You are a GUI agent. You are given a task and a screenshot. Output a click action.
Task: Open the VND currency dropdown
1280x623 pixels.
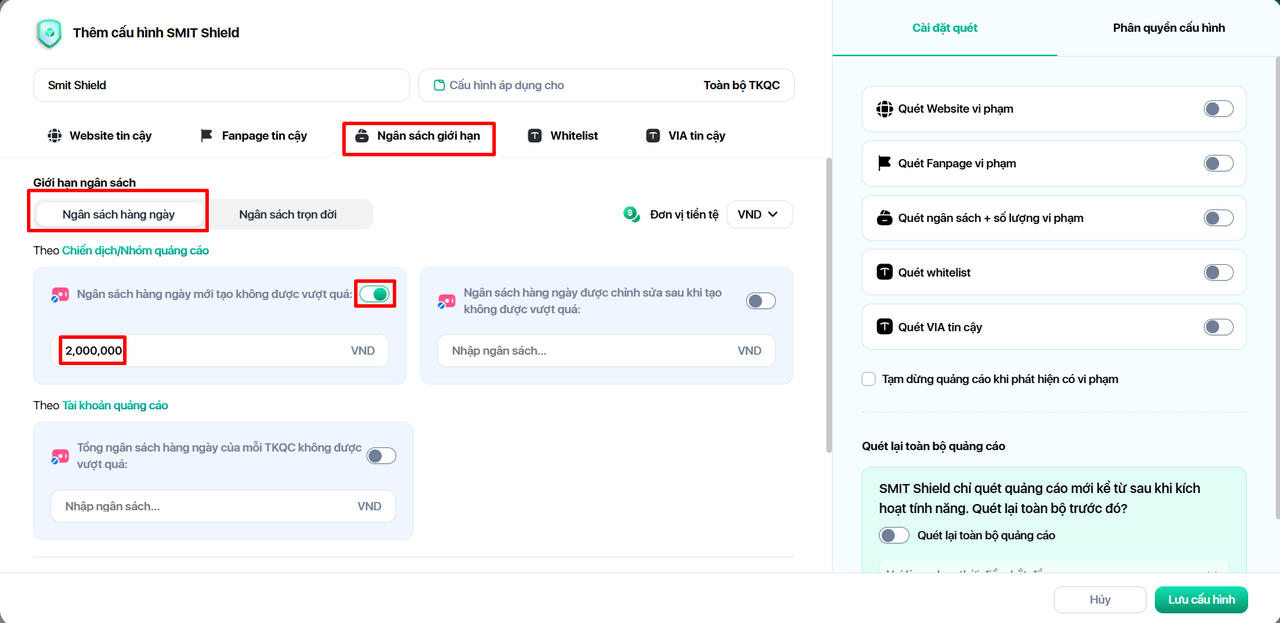coord(759,215)
